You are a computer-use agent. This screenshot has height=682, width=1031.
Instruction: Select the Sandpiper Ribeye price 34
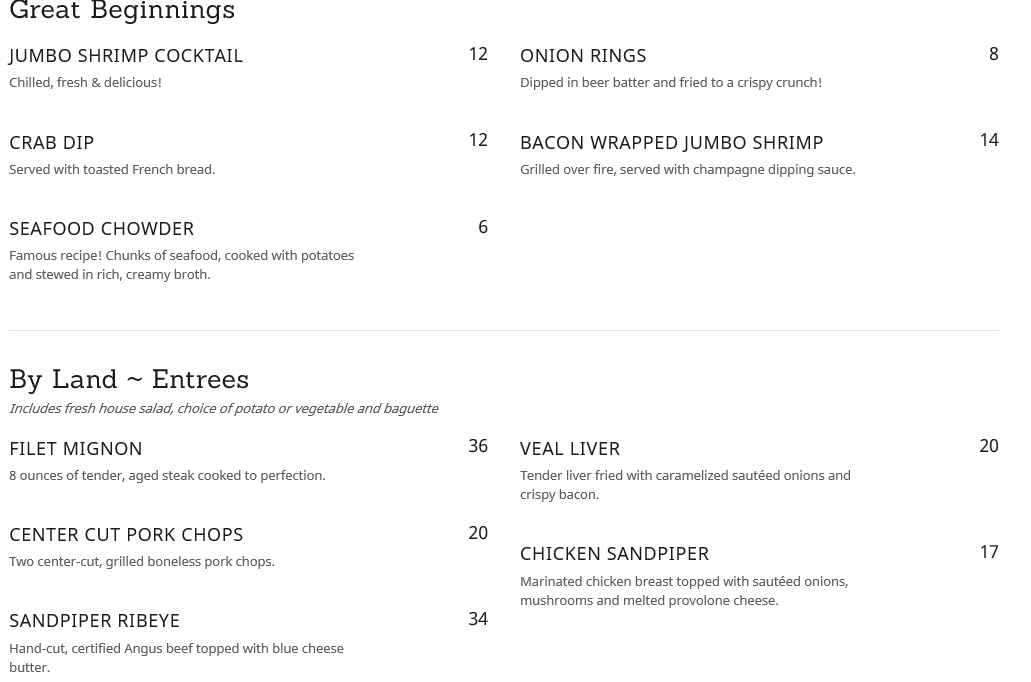click(478, 619)
